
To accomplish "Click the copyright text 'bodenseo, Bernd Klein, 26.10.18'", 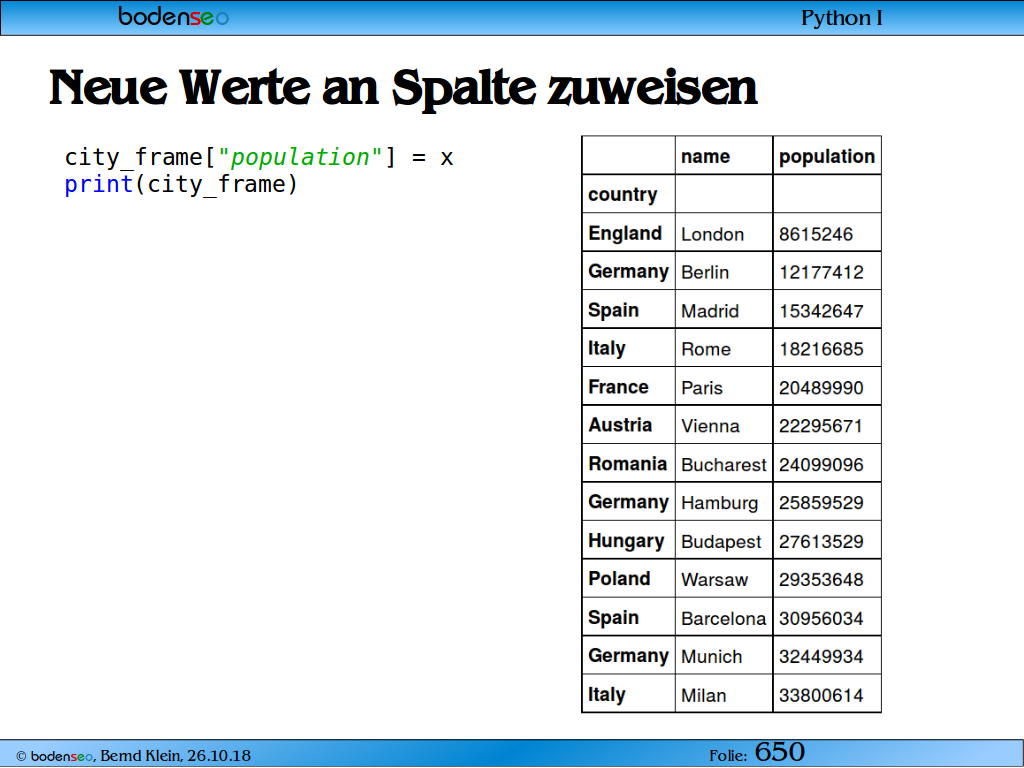I will pyautogui.click(x=133, y=756).
